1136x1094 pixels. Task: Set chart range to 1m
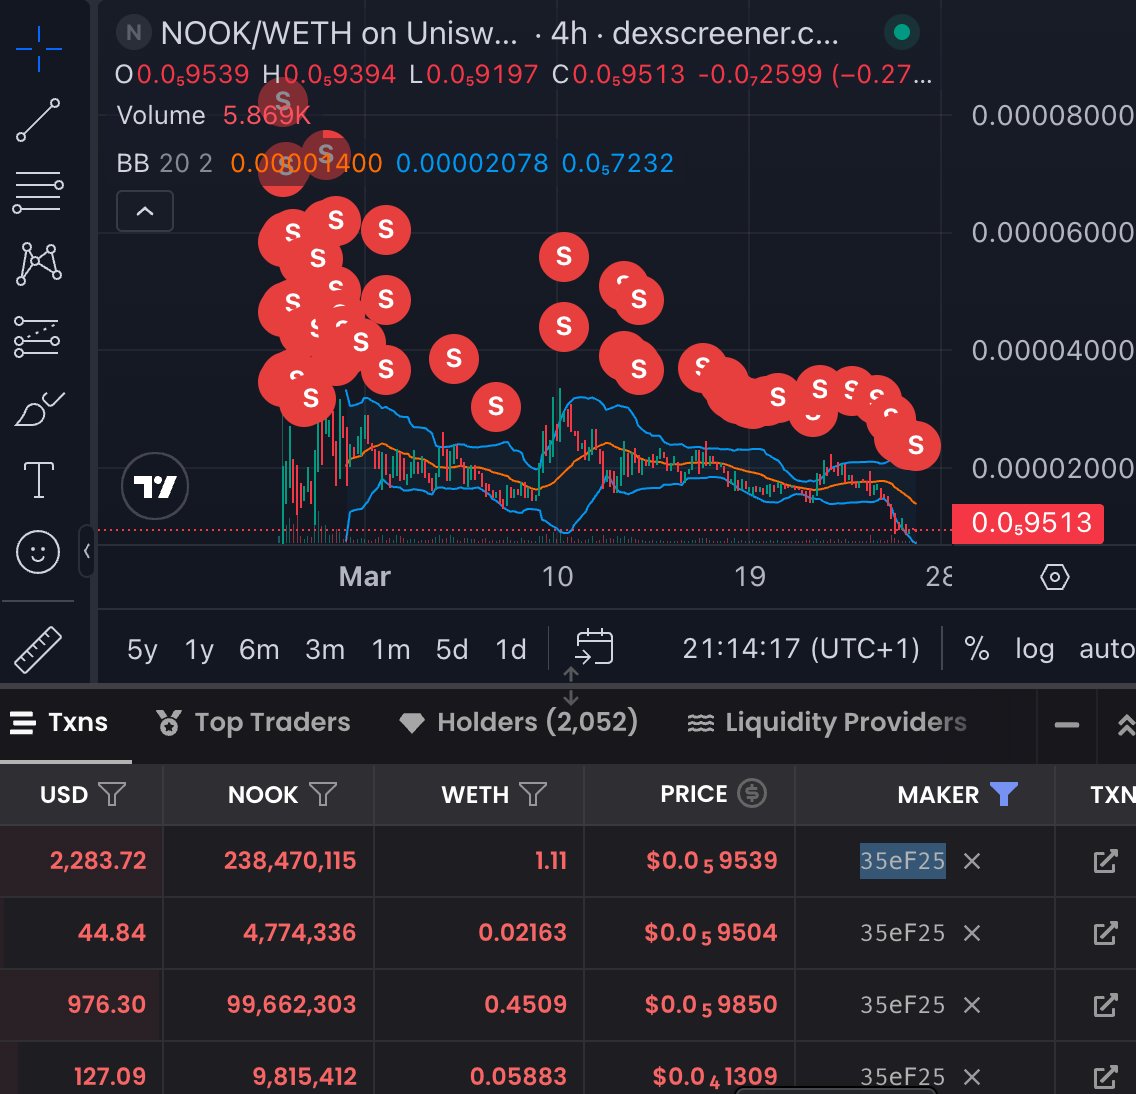coord(390,649)
